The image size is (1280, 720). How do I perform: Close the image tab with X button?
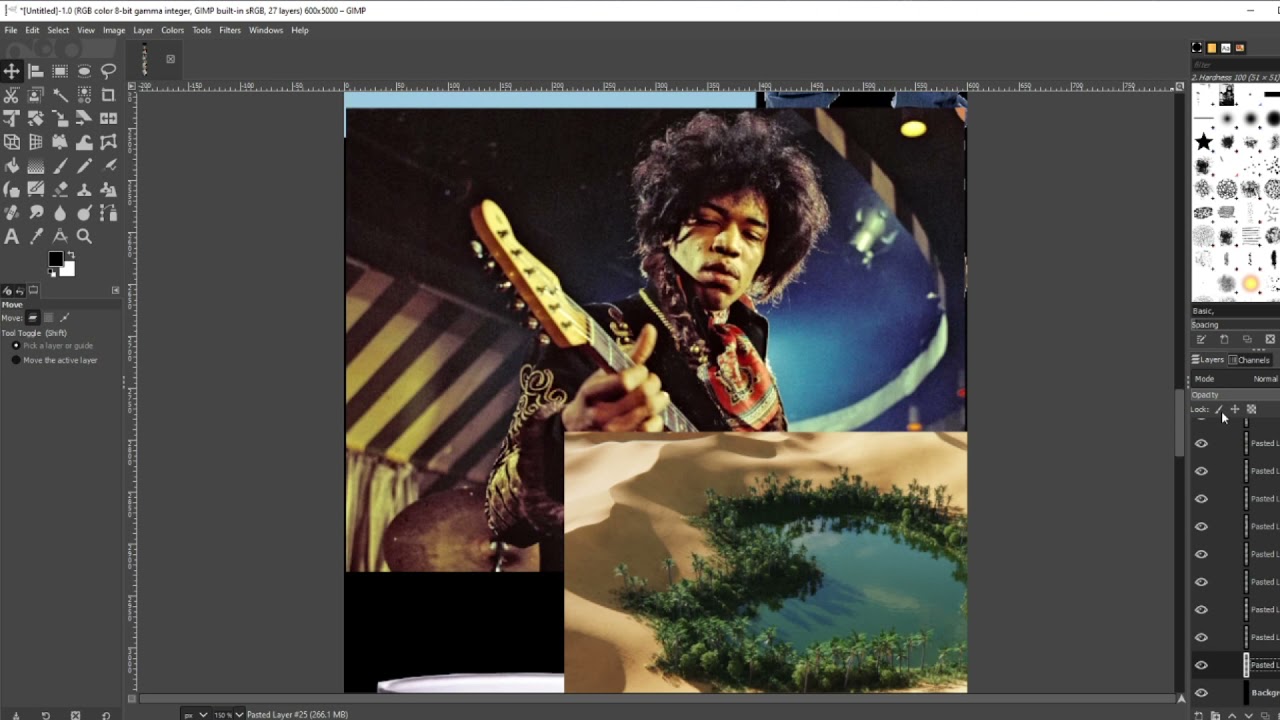(x=170, y=59)
